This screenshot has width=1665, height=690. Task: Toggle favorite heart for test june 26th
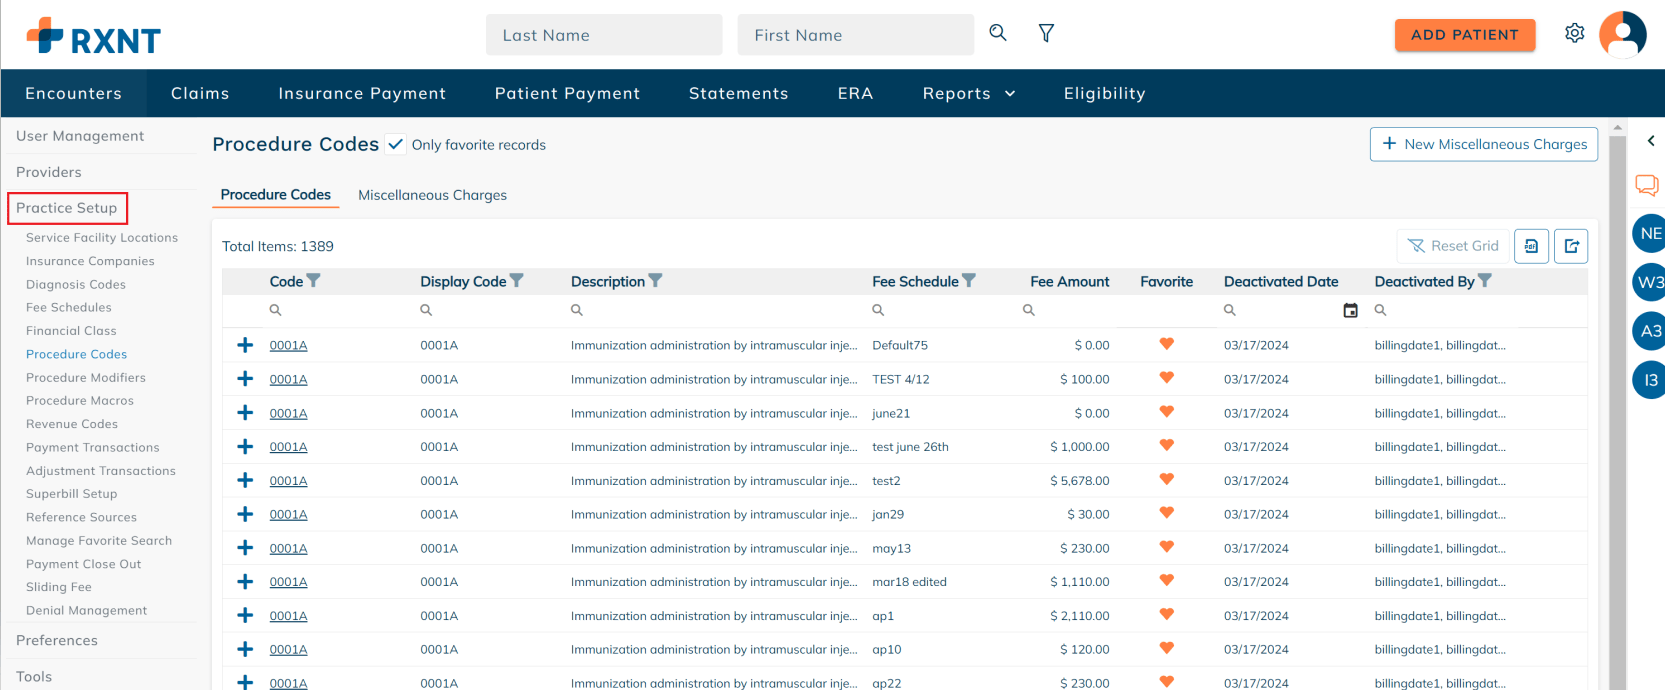pyautogui.click(x=1166, y=446)
